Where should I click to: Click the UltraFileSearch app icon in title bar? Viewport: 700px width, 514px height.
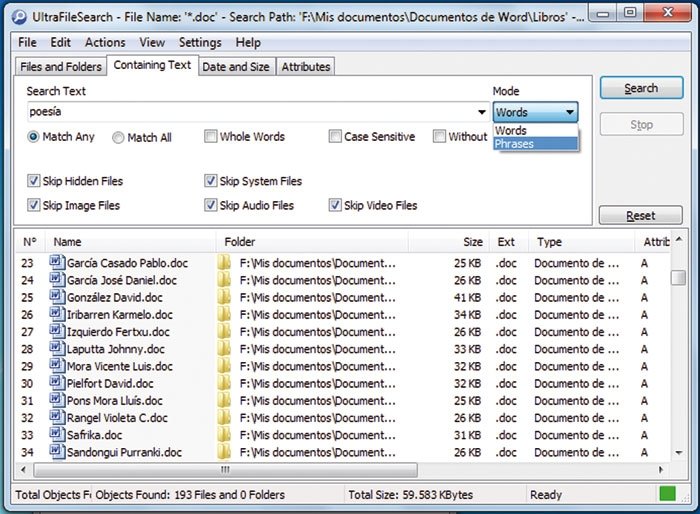click(19, 17)
